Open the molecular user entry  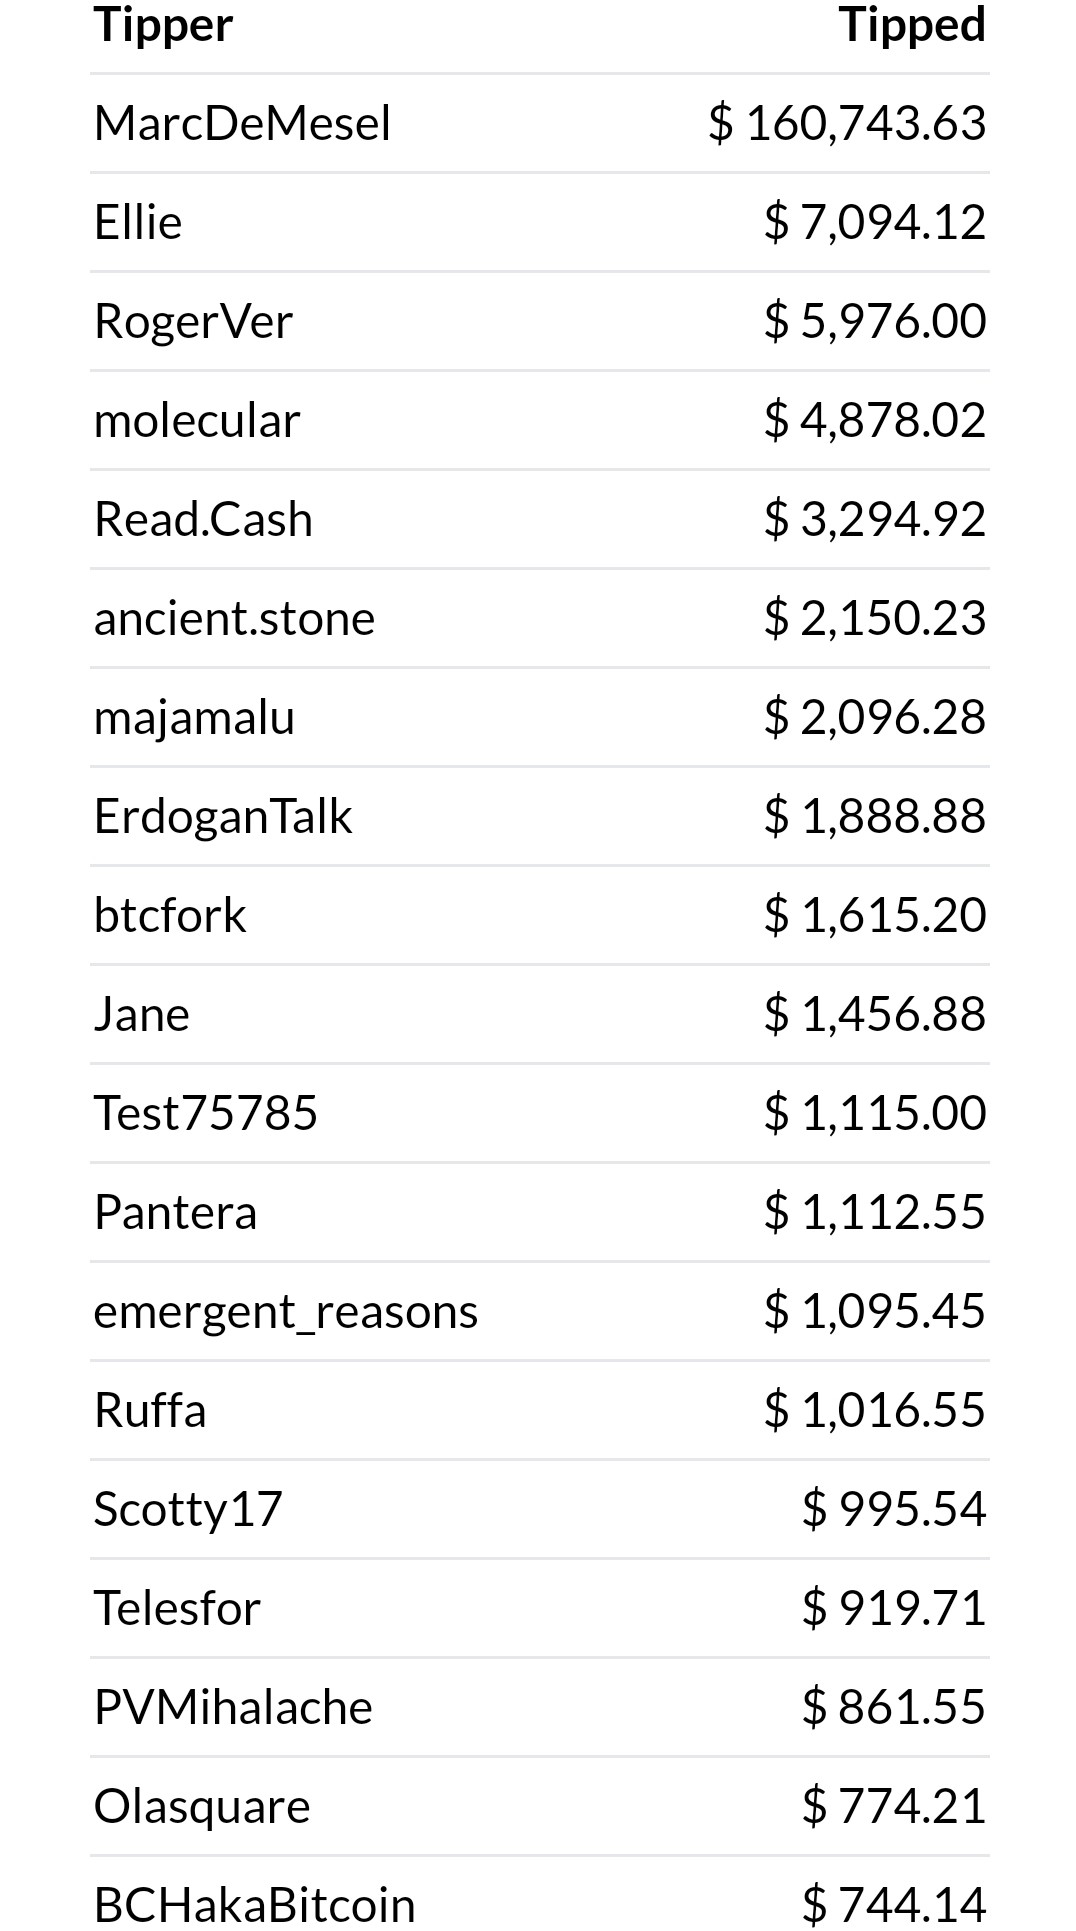coord(197,420)
